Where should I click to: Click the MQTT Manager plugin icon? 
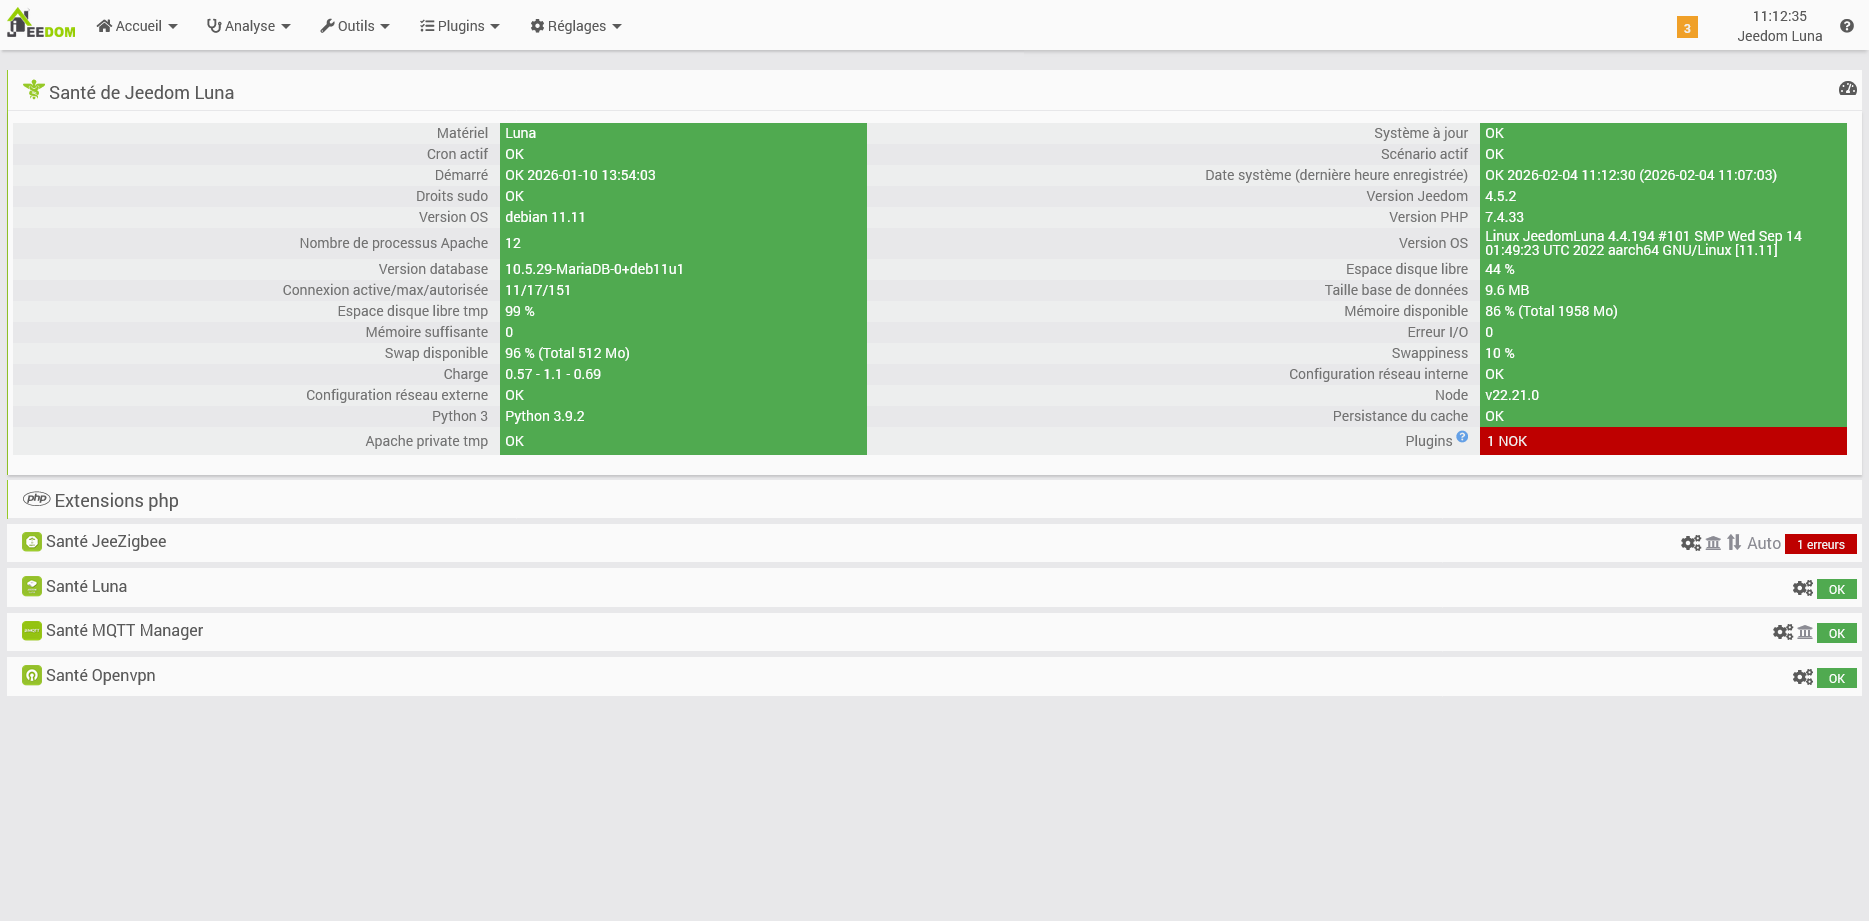point(32,631)
